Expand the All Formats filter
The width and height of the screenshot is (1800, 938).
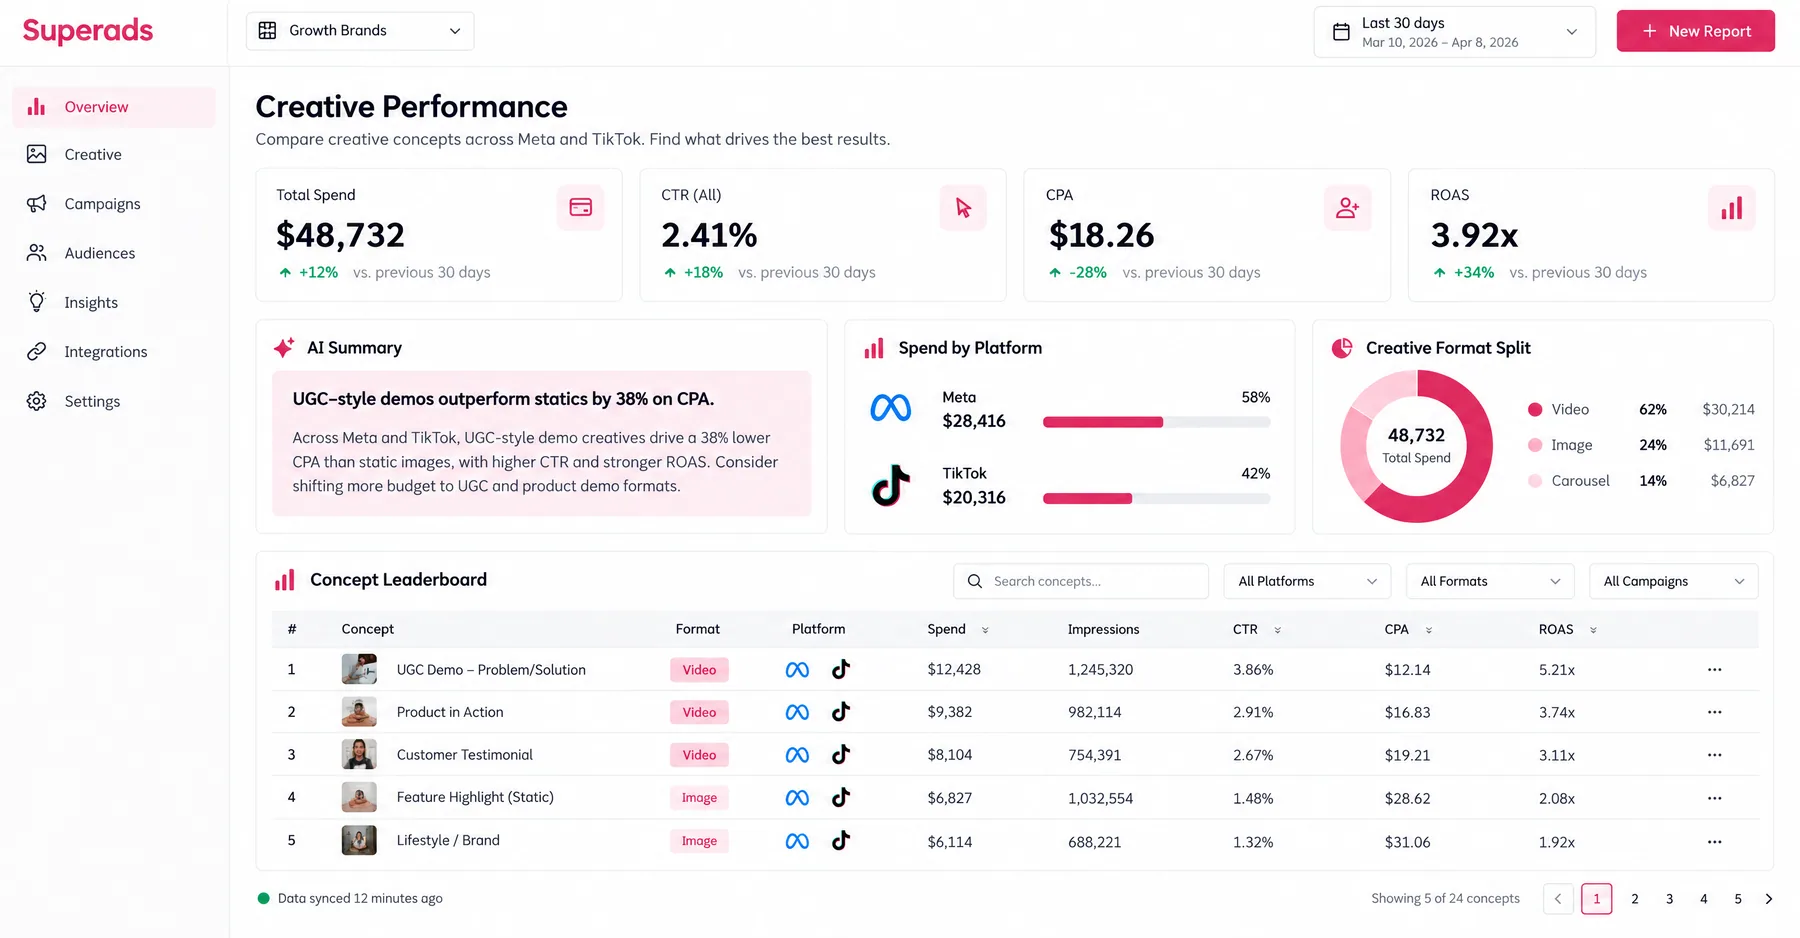pos(1490,581)
